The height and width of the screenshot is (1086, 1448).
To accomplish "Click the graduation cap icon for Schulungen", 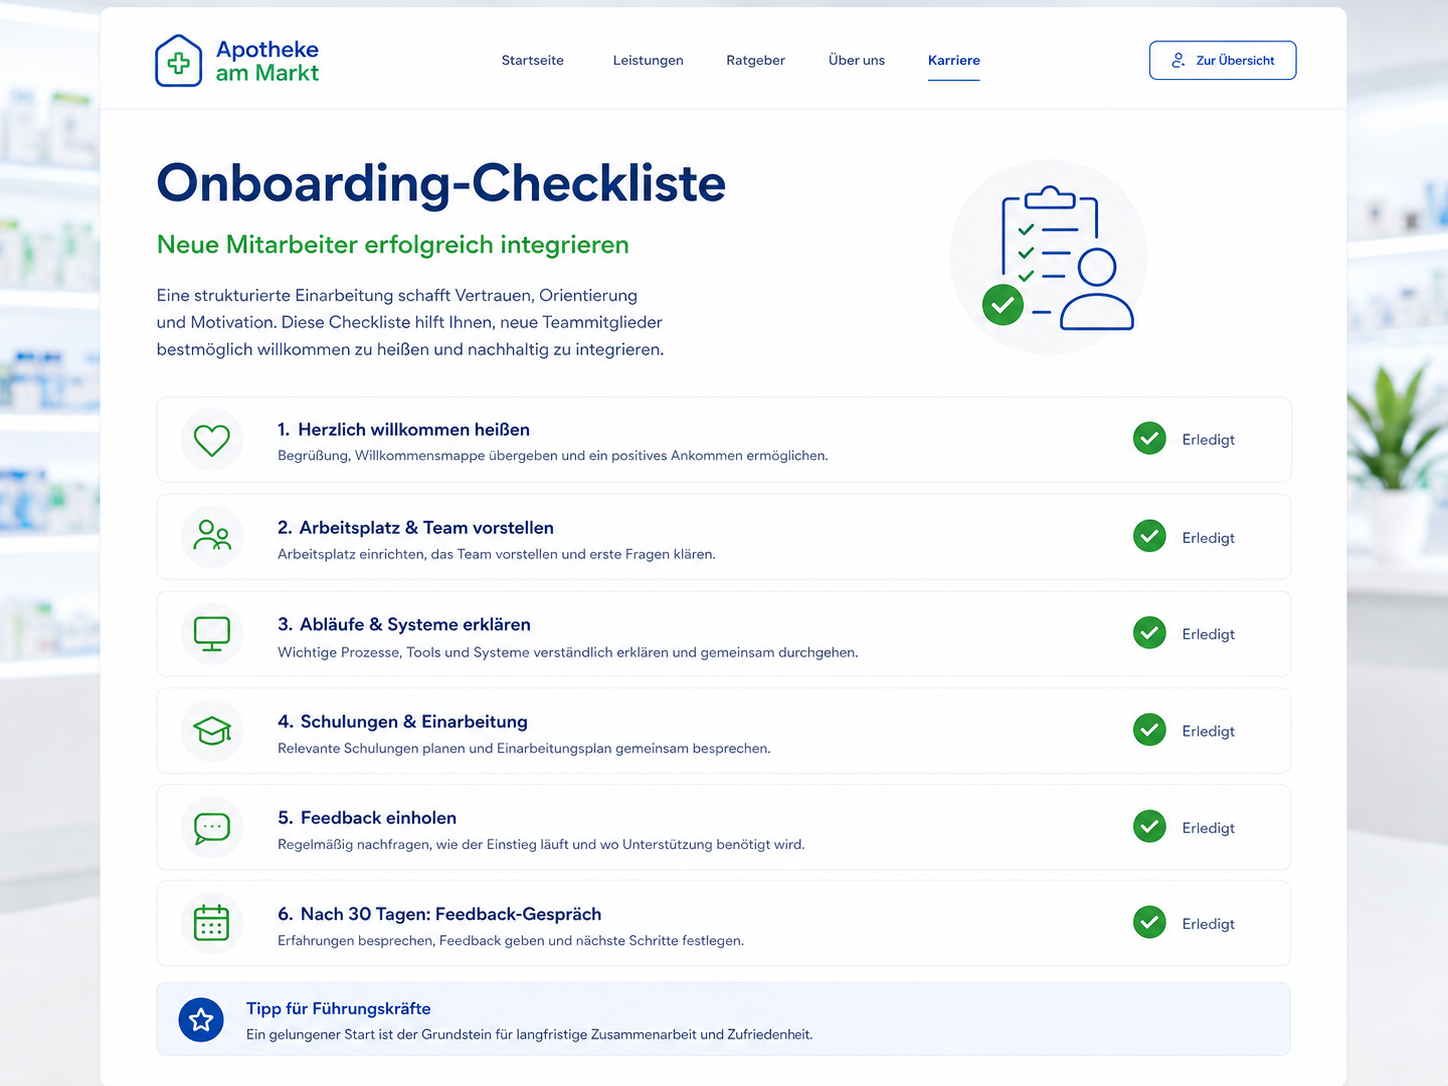I will click(212, 731).
